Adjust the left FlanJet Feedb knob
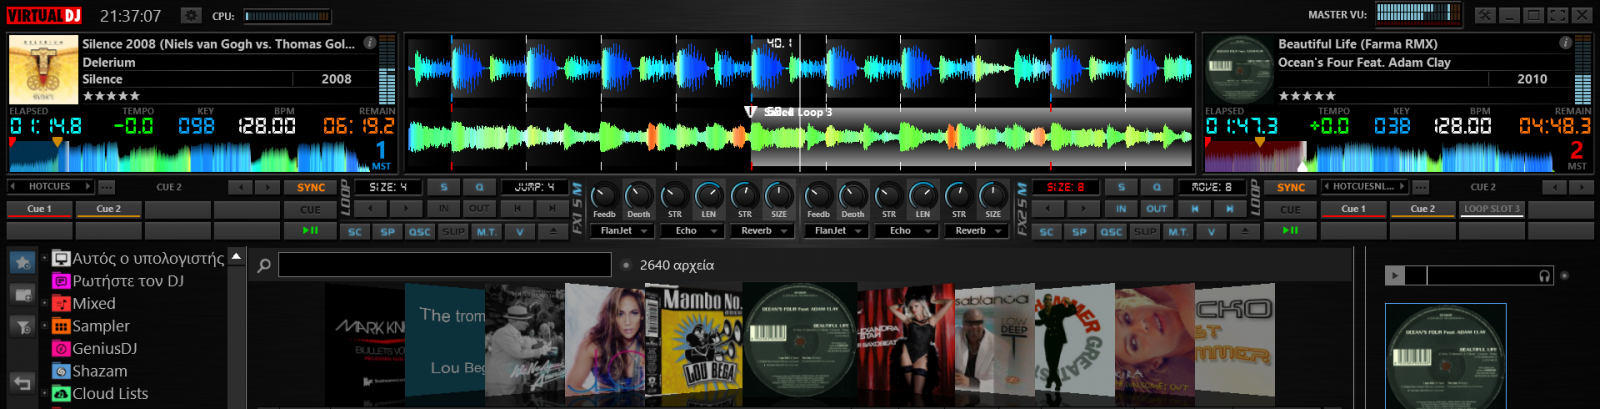 tap(604, 196)
